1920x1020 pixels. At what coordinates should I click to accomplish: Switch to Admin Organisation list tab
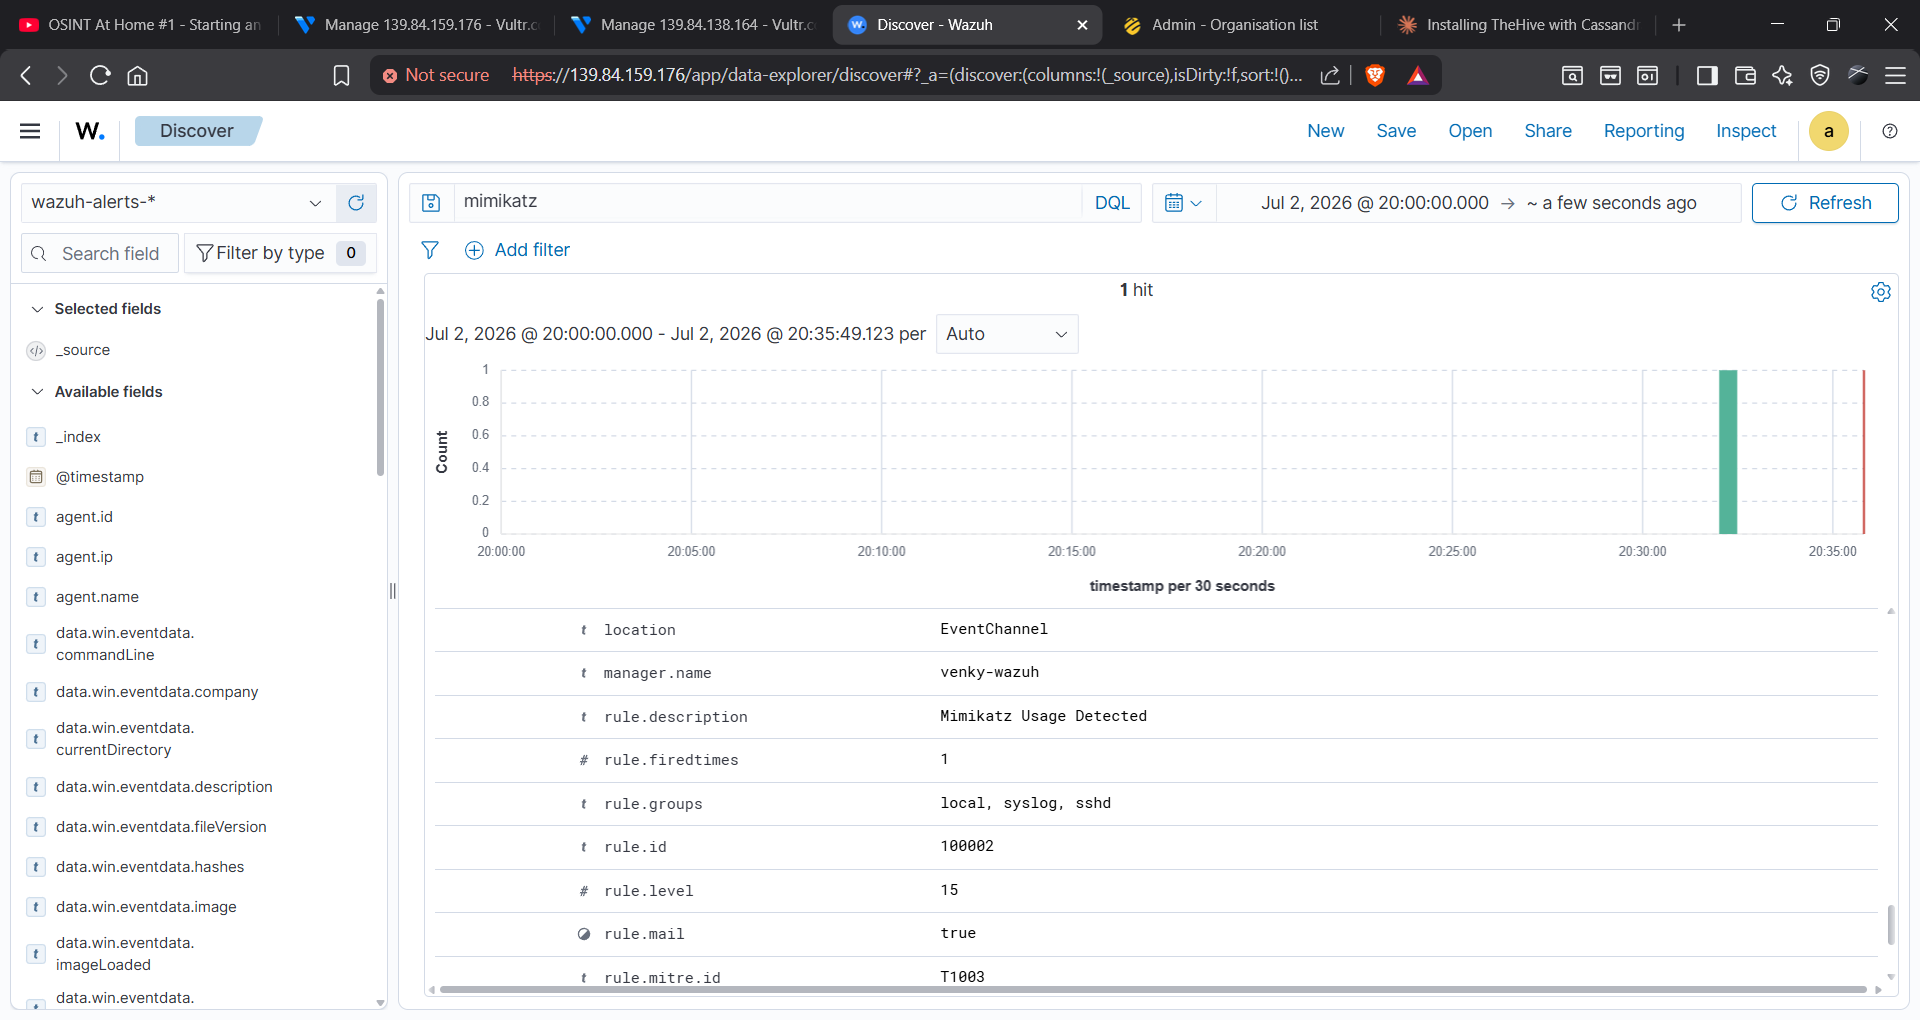coord(1242,25)
